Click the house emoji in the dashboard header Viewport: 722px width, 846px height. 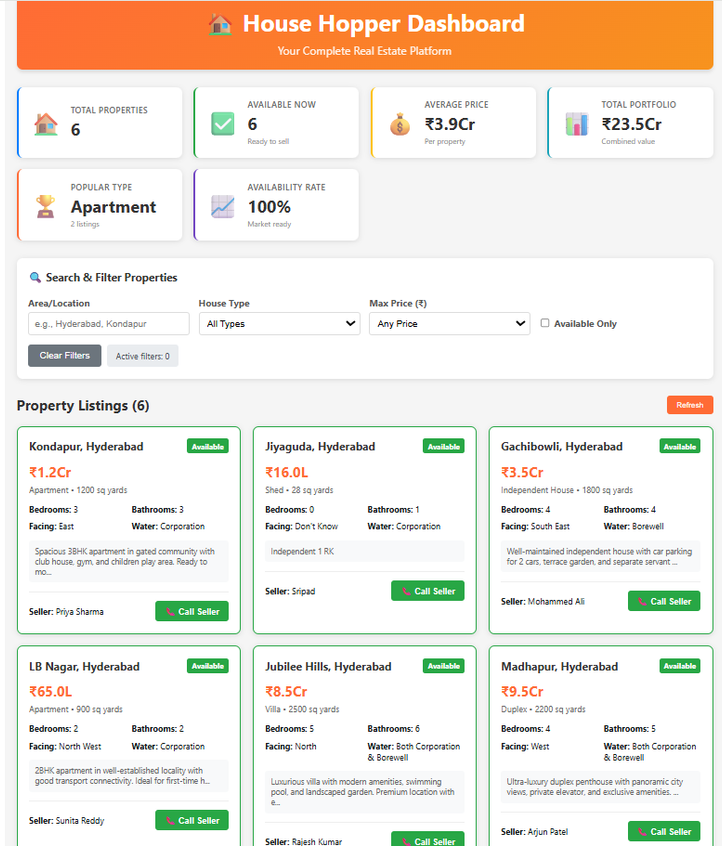click(x=221, y=25)
